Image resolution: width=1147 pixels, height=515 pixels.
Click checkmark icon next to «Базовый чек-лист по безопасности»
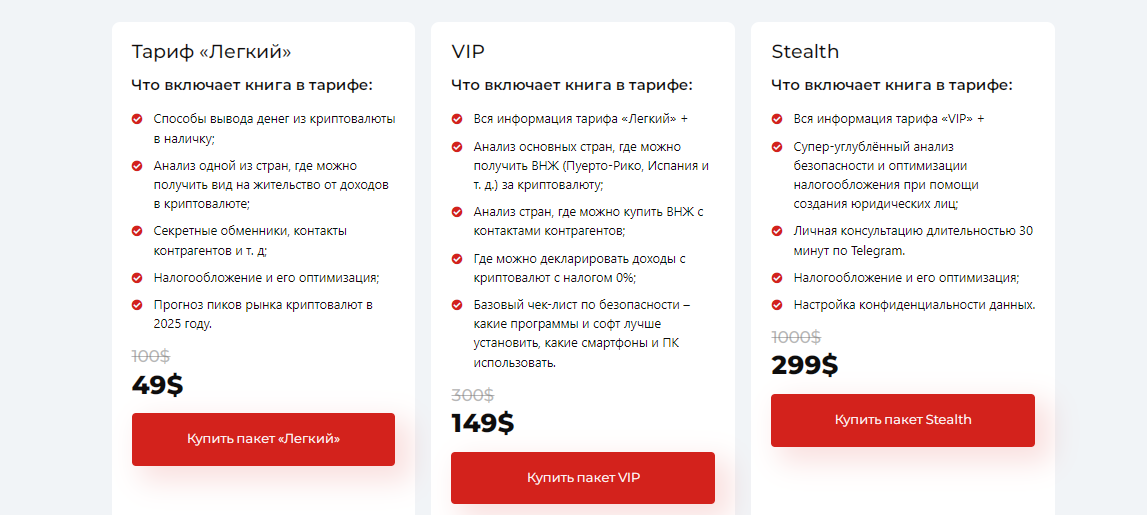click(x=457, y=305)
